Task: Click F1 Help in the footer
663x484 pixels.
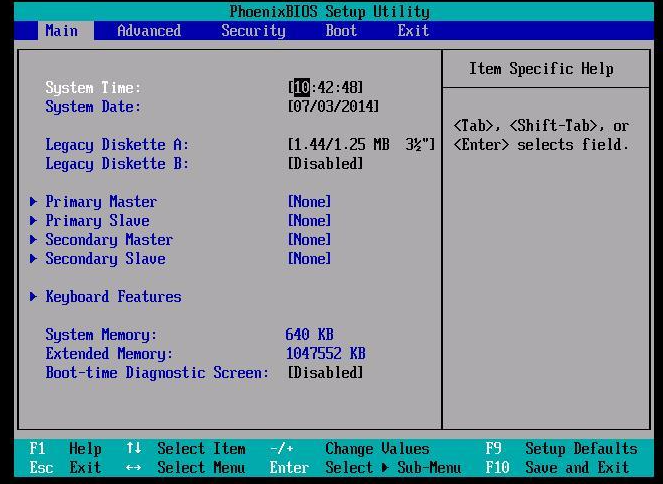Action: click(66, 449)
